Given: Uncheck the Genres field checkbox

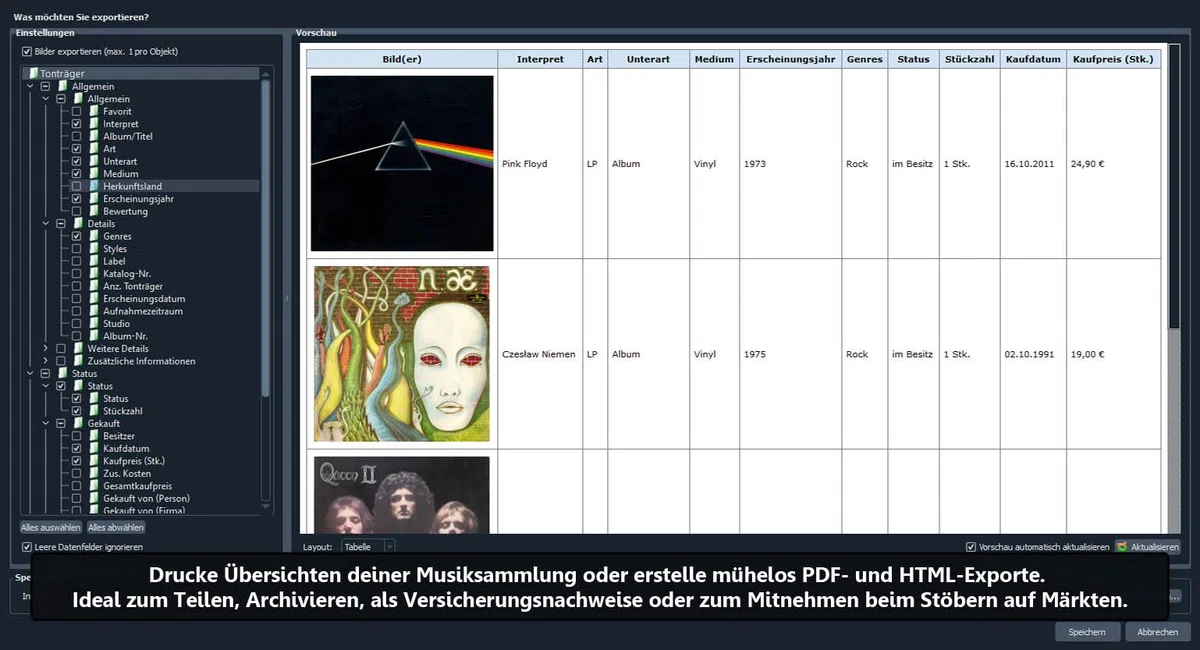Looking at the screenshot, I should point(77,236).
